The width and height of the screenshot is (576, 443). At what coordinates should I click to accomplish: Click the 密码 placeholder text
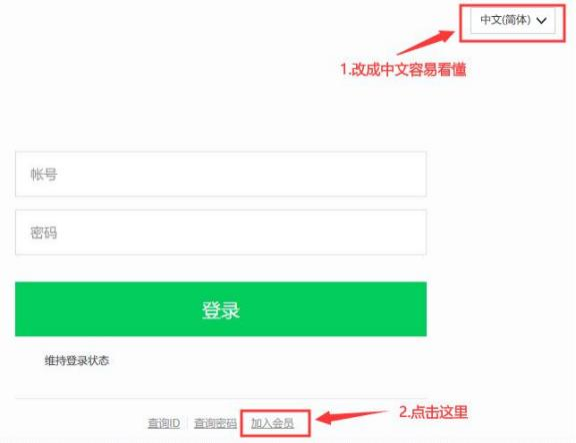(44, 233)
